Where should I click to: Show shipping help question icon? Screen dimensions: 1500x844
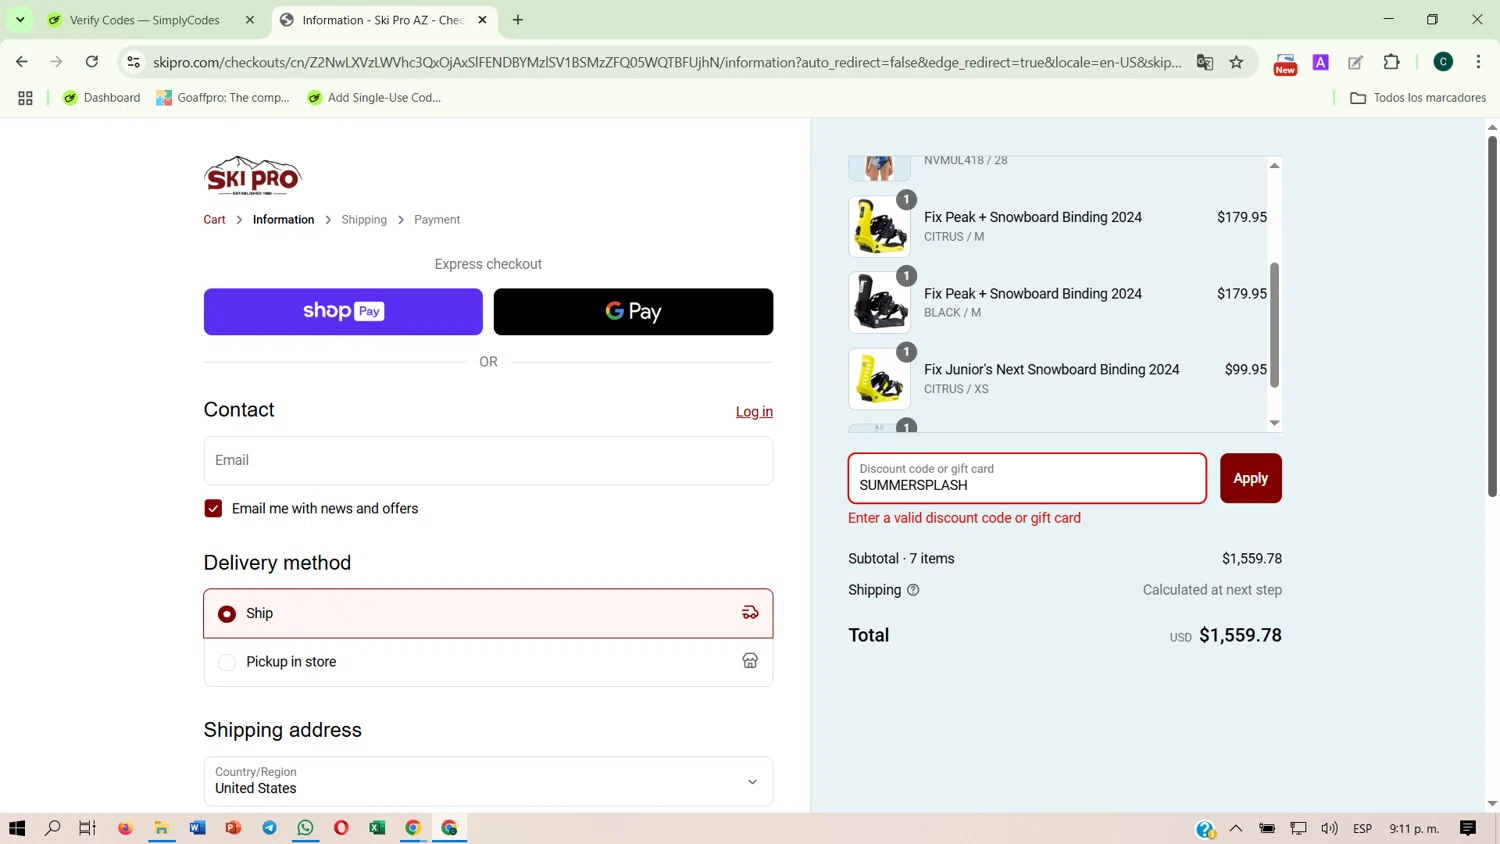(913, 590)
